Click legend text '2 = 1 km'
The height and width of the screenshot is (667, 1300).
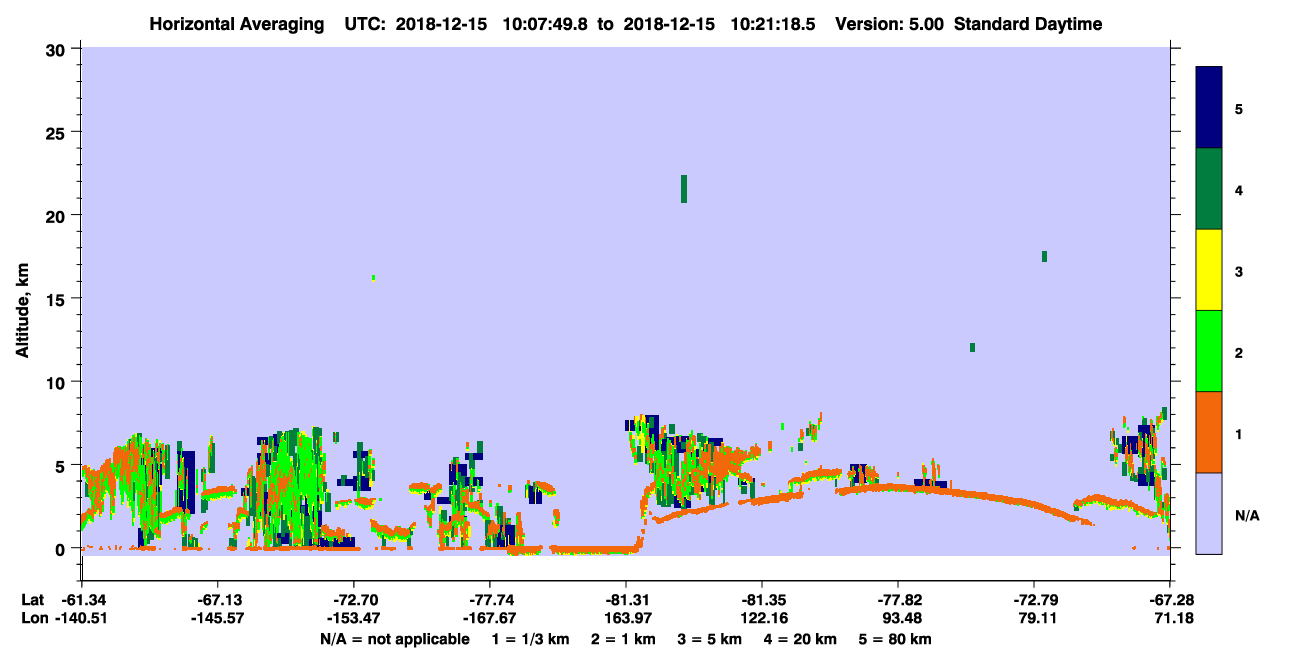tap(622, 639)
